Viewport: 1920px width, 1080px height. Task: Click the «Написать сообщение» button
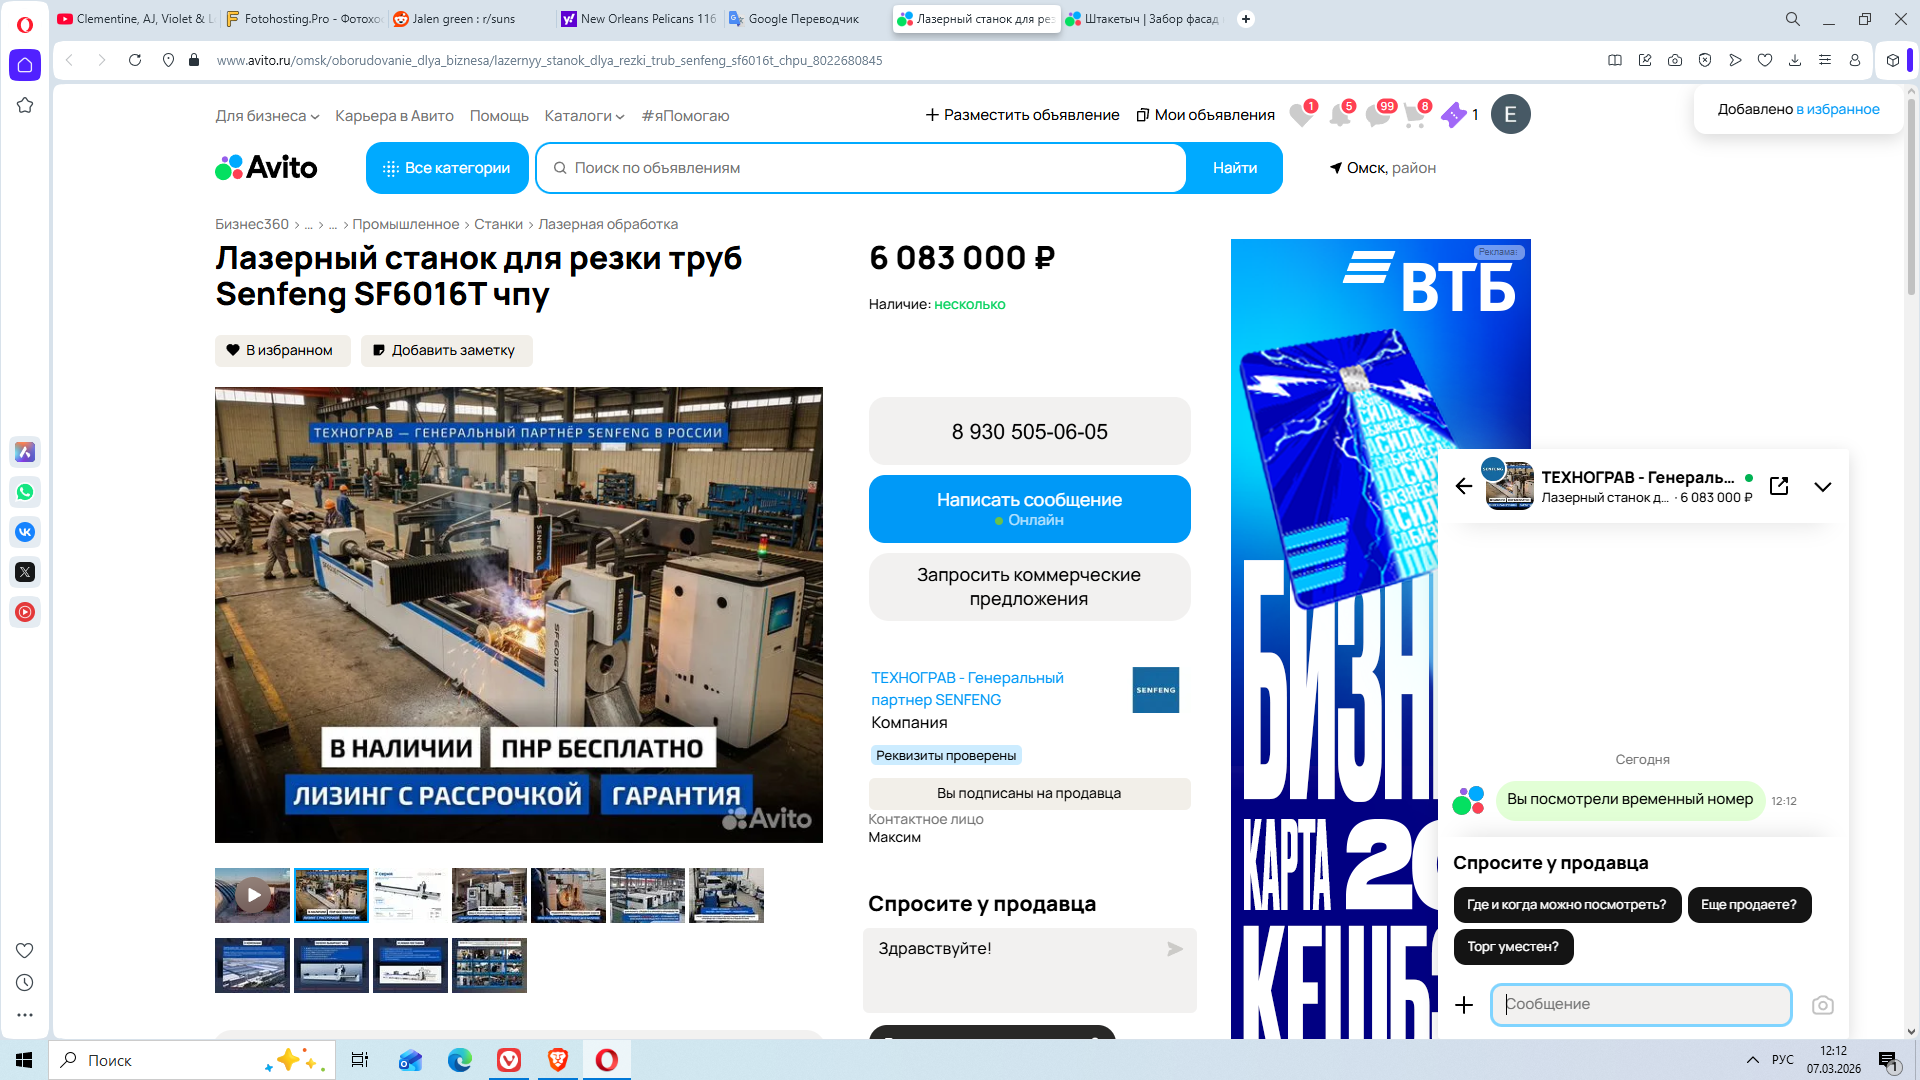pos(1028,508)
